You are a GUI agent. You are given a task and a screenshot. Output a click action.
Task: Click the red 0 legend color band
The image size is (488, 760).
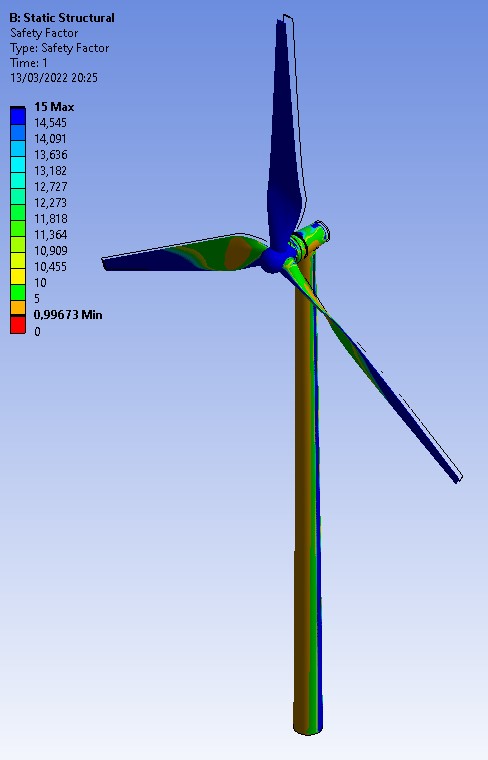tap(18, 325)
